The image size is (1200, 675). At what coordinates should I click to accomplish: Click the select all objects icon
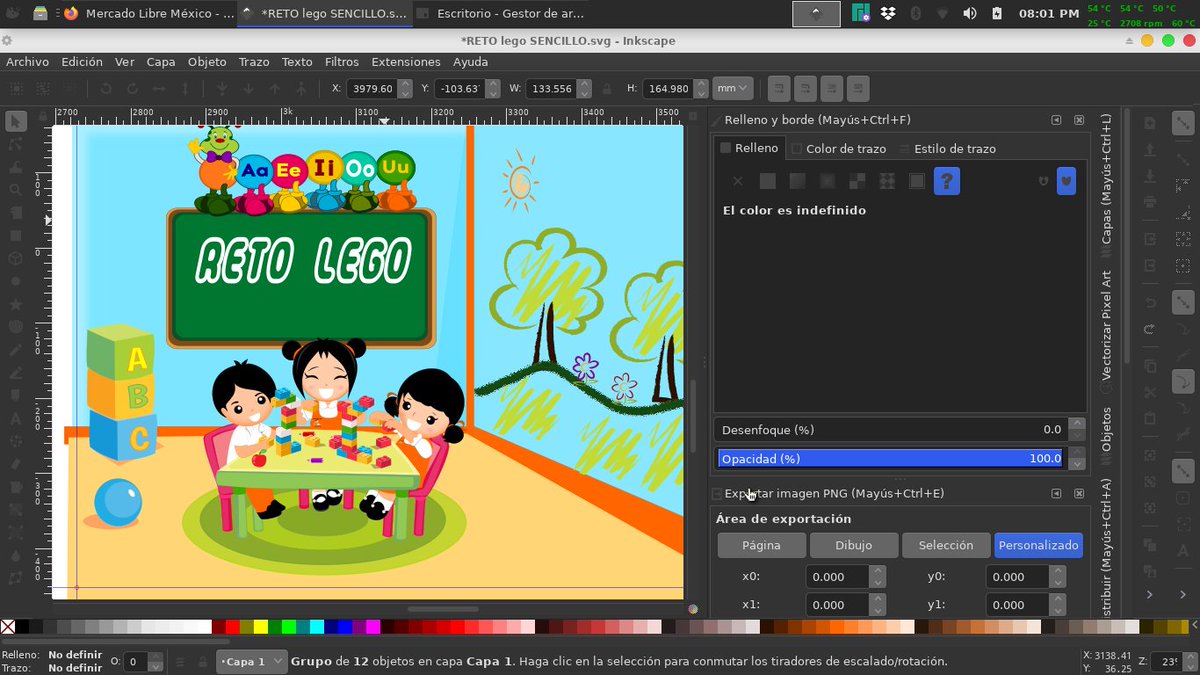pyautogui.click(x=16, y=89)
